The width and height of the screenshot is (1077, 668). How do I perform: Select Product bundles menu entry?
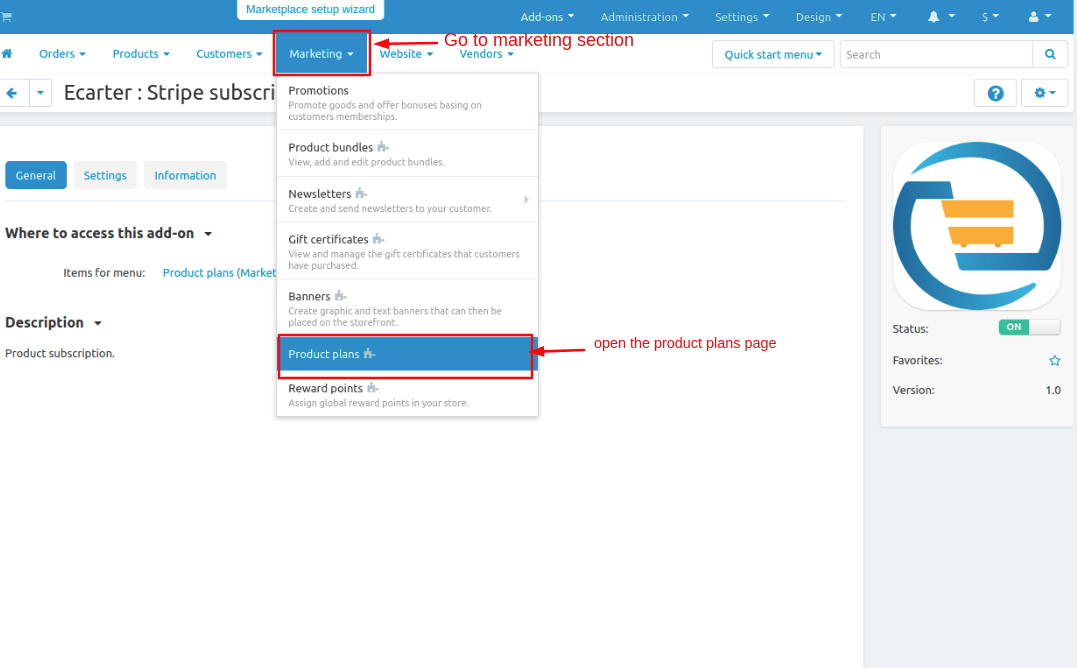pos(407,154)
